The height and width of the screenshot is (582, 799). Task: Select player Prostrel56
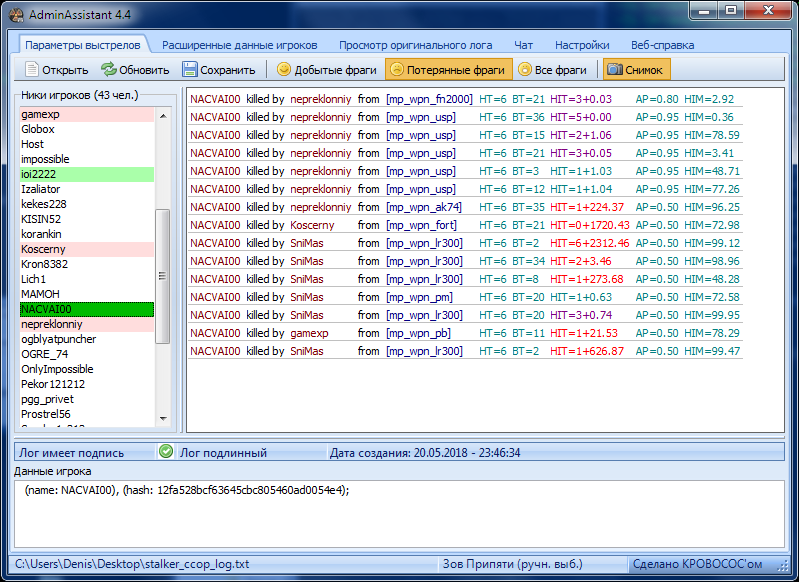coord(87,414)
